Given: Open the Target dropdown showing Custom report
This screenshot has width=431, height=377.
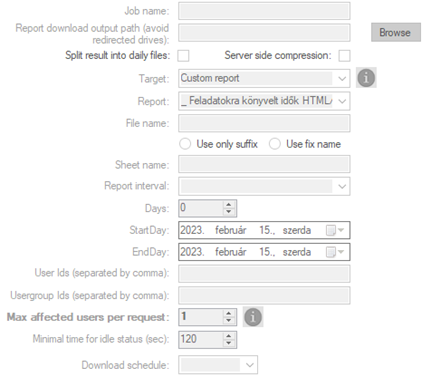Looking at the screenshot, I should point(264,78).
